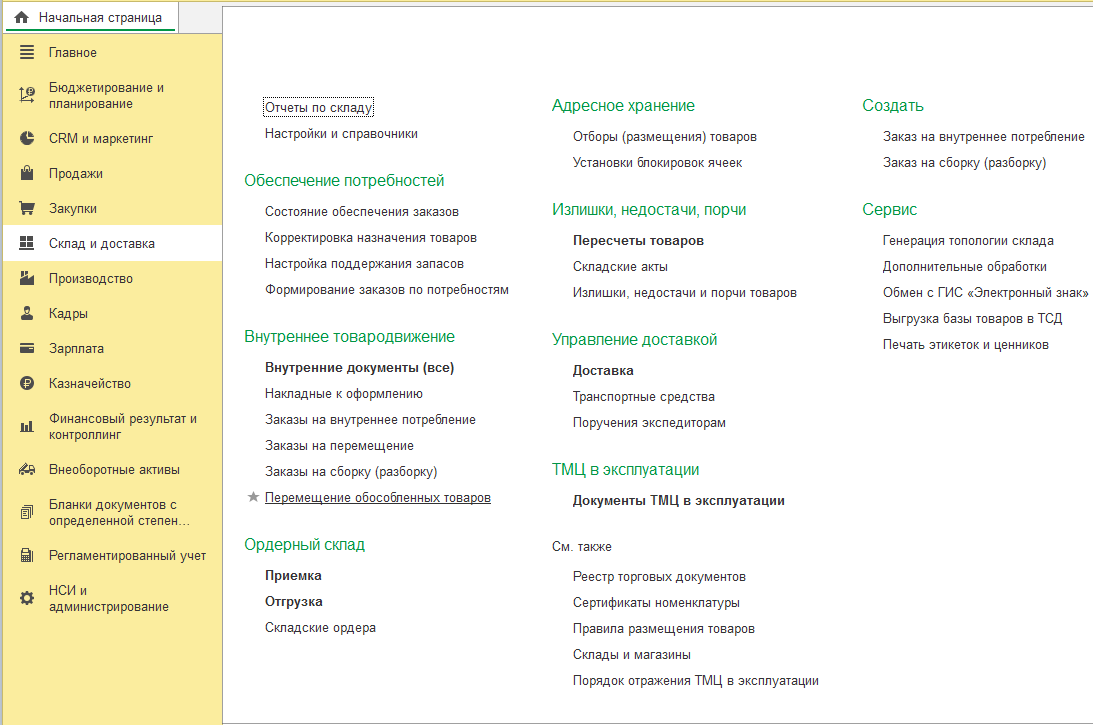Click the Кадры person icon
Screen dimensions: 1093x725
tap(27, 314)
